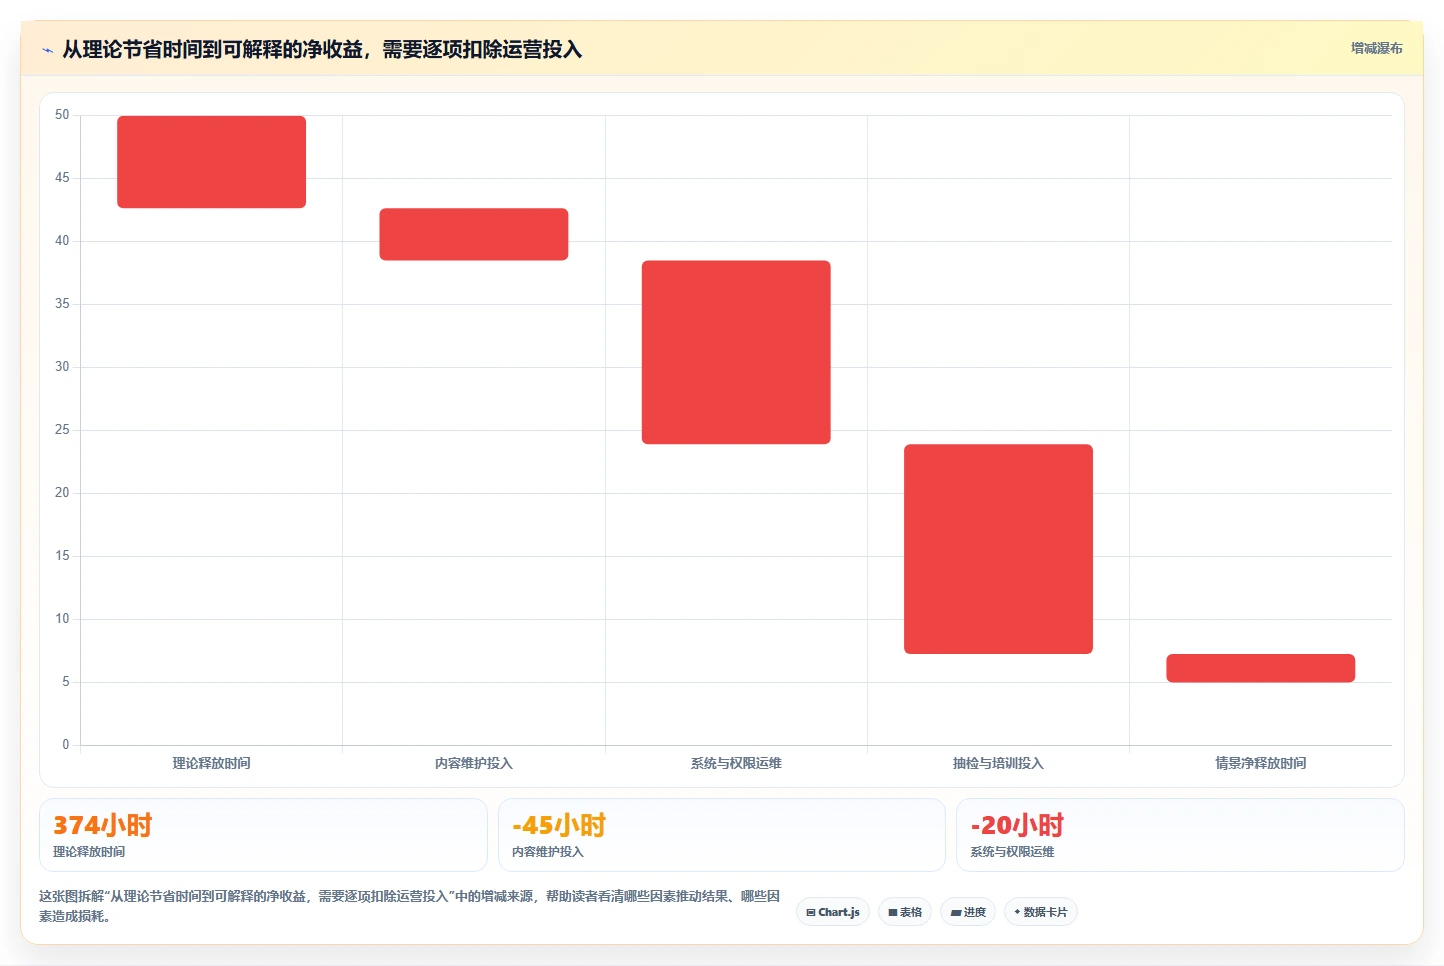Click x-axis label 情景净释放时间
1444x966 pixels.
pos(1260,763)
